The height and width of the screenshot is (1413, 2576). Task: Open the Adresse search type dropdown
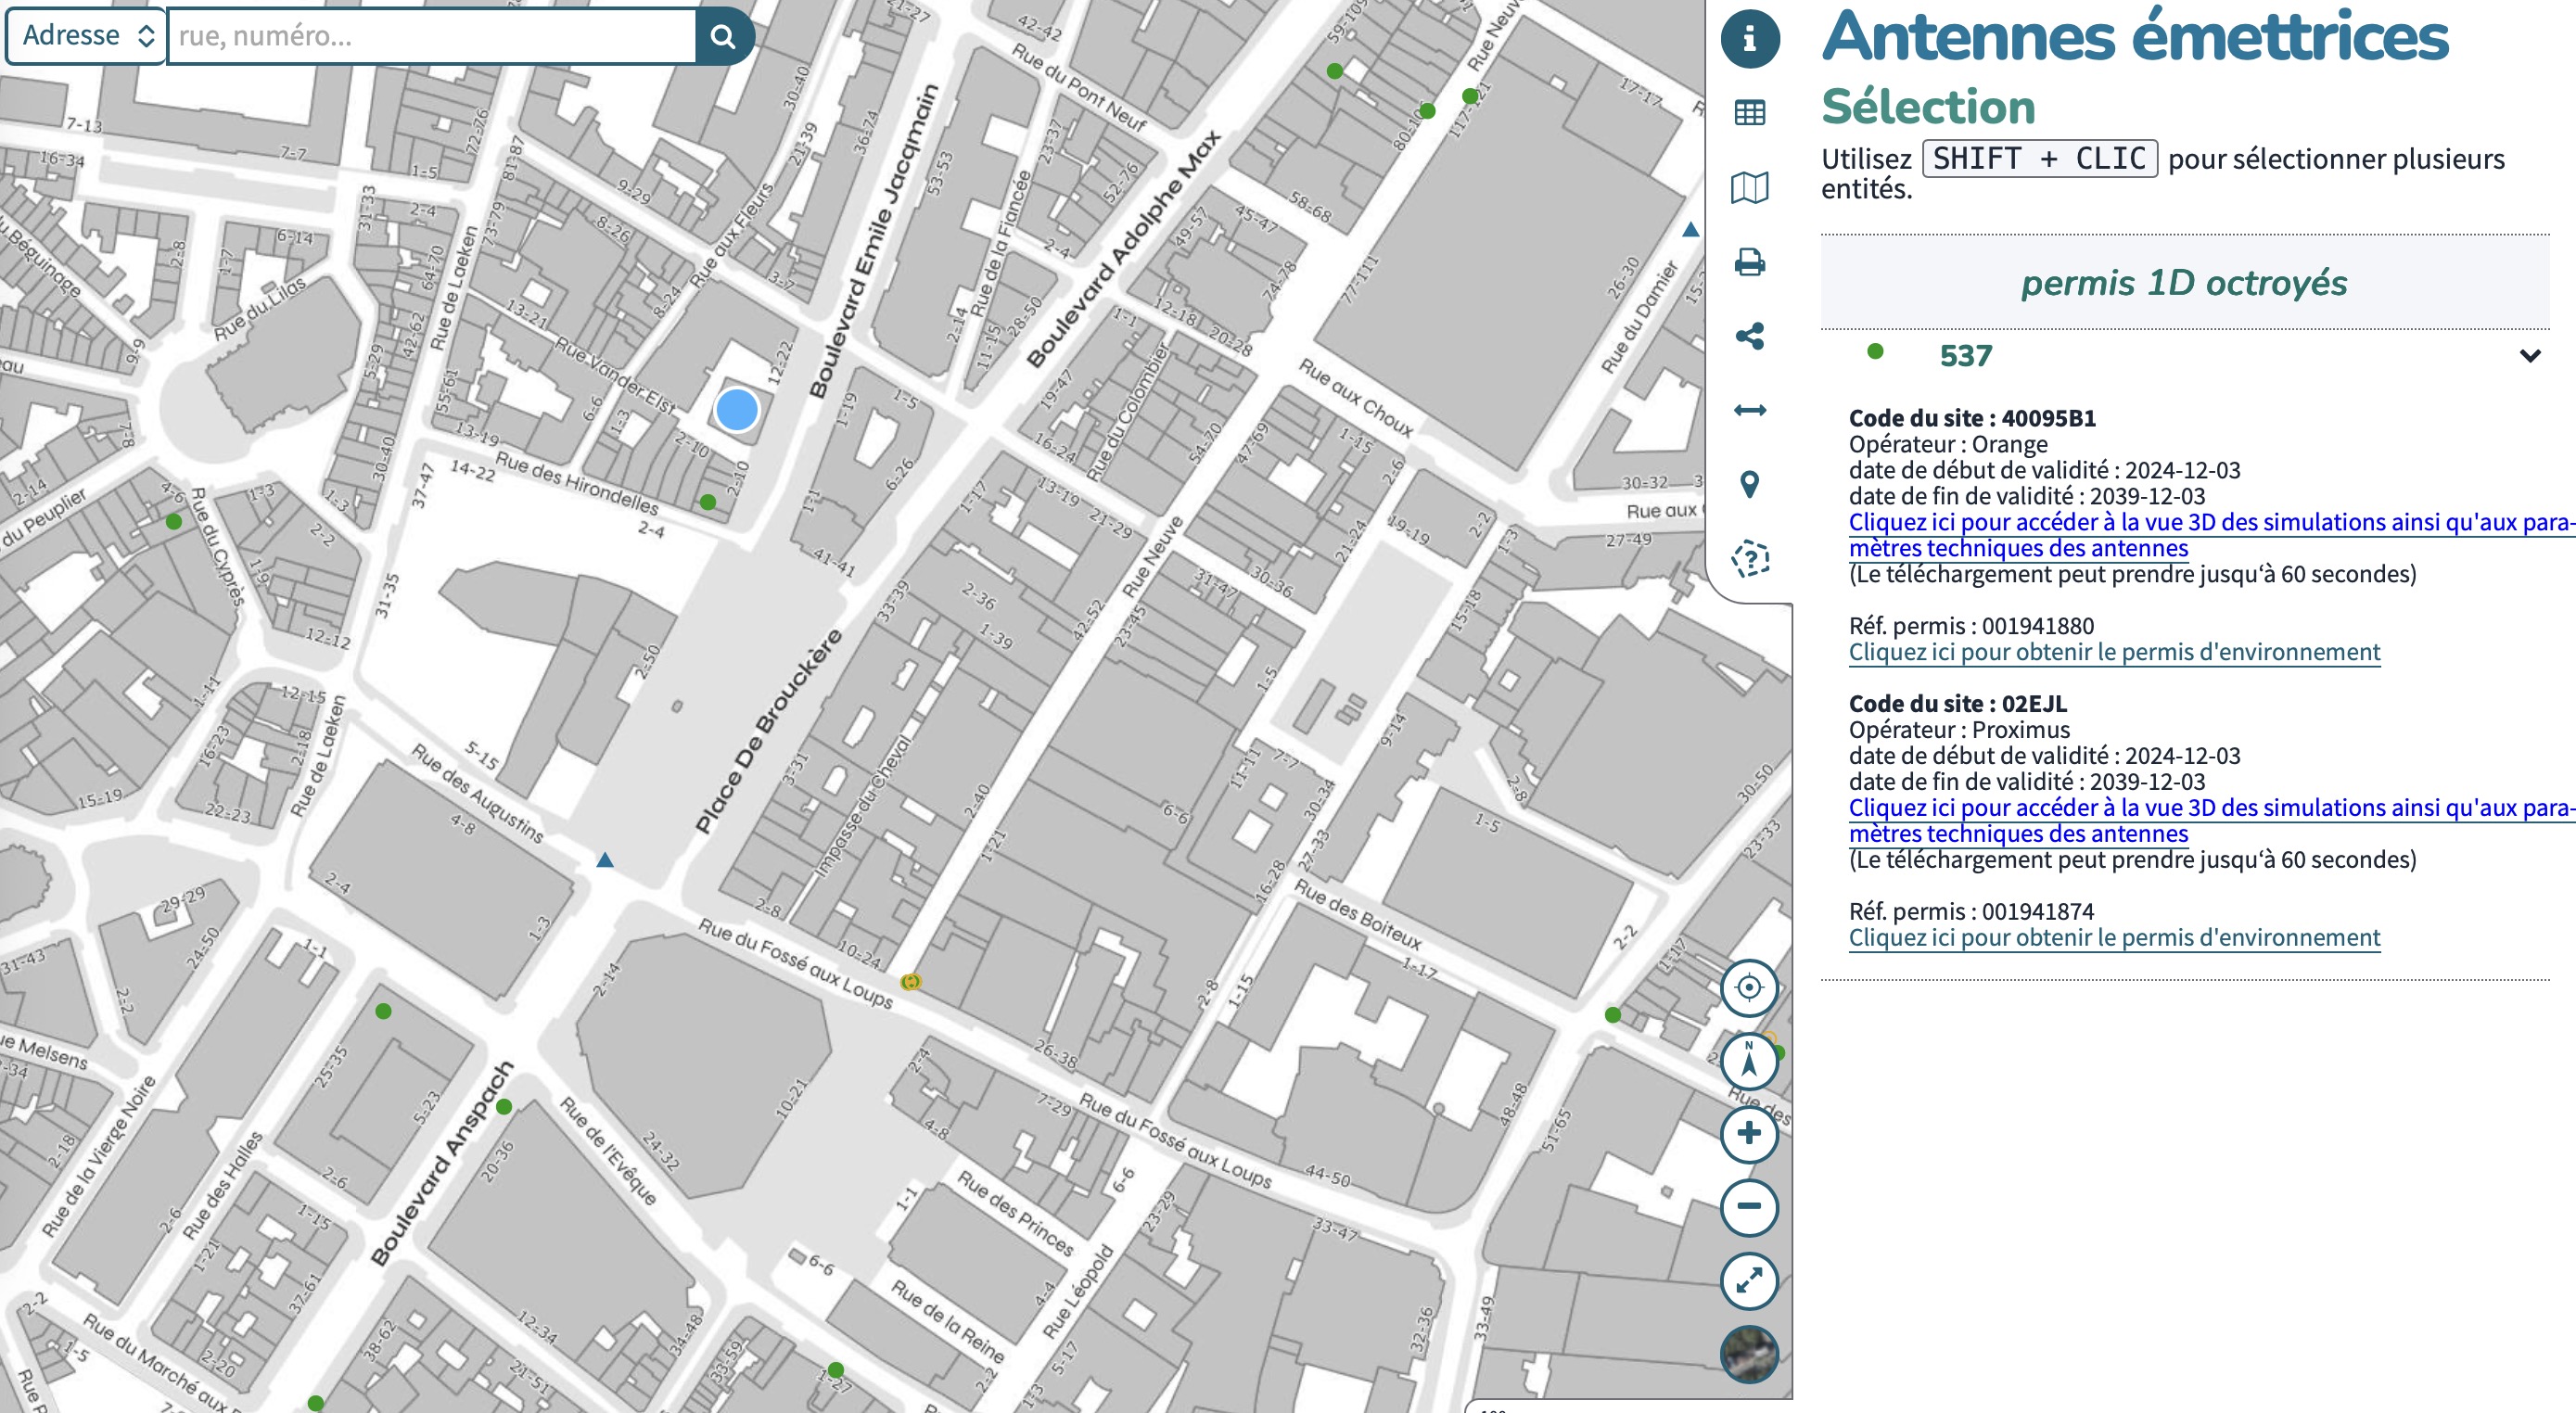click(86, 36)
